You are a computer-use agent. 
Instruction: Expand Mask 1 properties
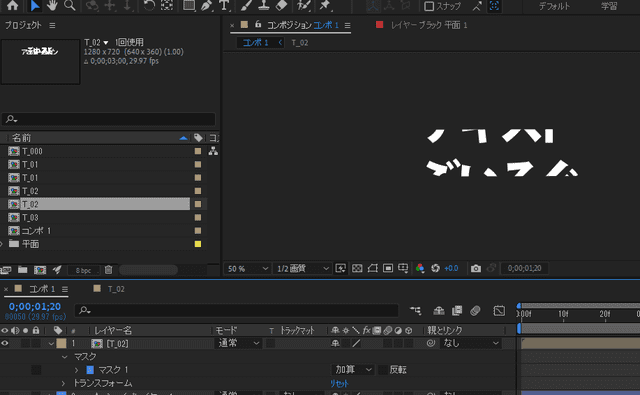coord(76,370)
